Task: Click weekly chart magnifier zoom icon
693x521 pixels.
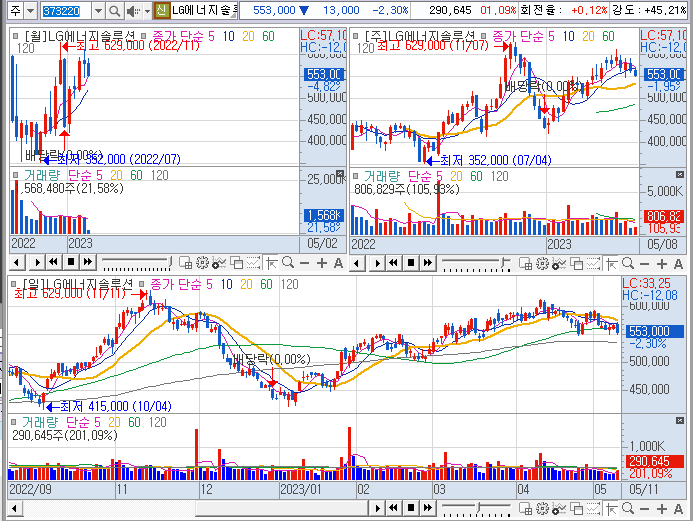Action: (628, 264)
